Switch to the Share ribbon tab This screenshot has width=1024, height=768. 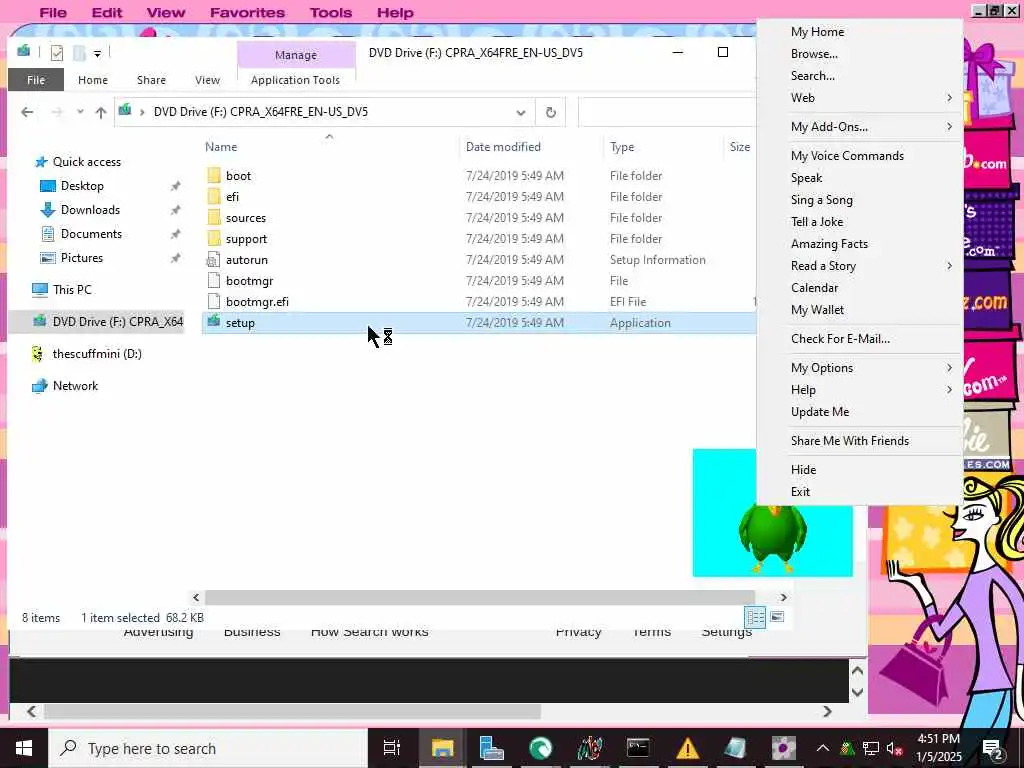coord(152,80)
